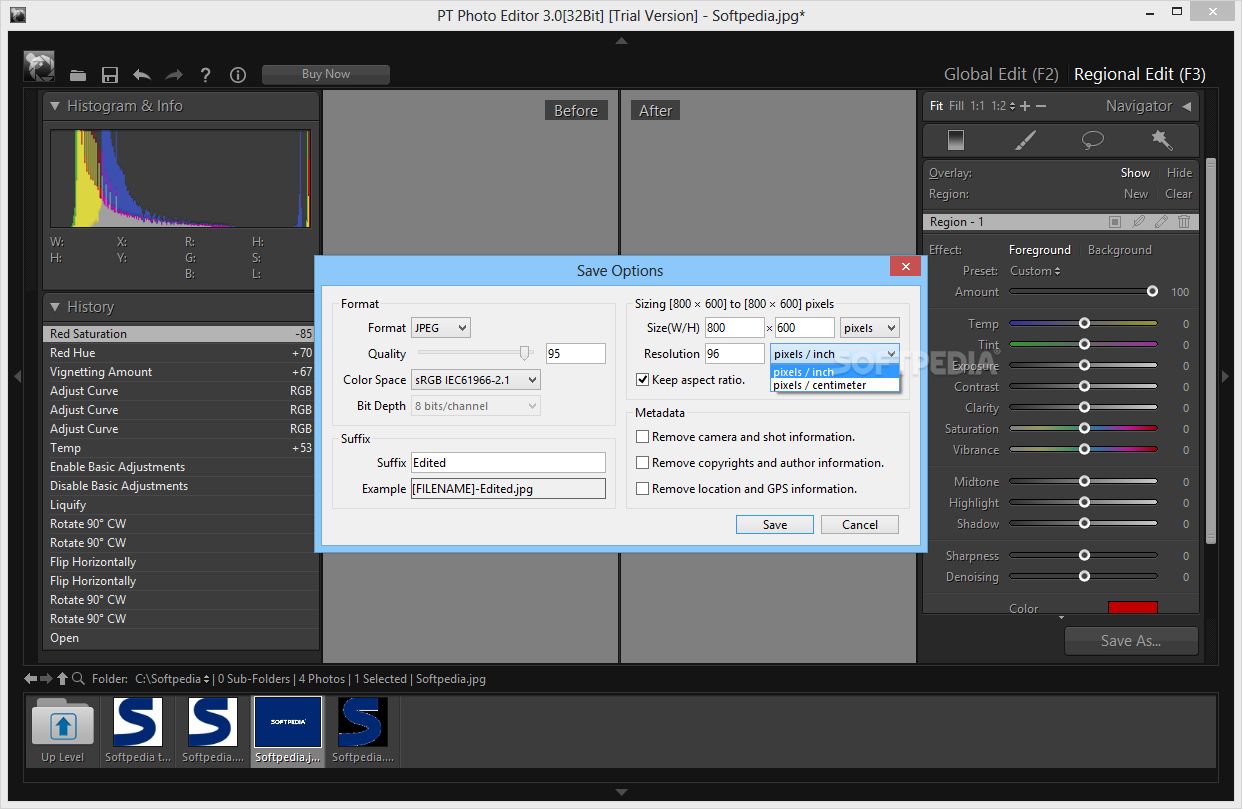Switch to Regional Edit (F3) tab
The image size is (1242, 809).
(x=1139, y=74)
